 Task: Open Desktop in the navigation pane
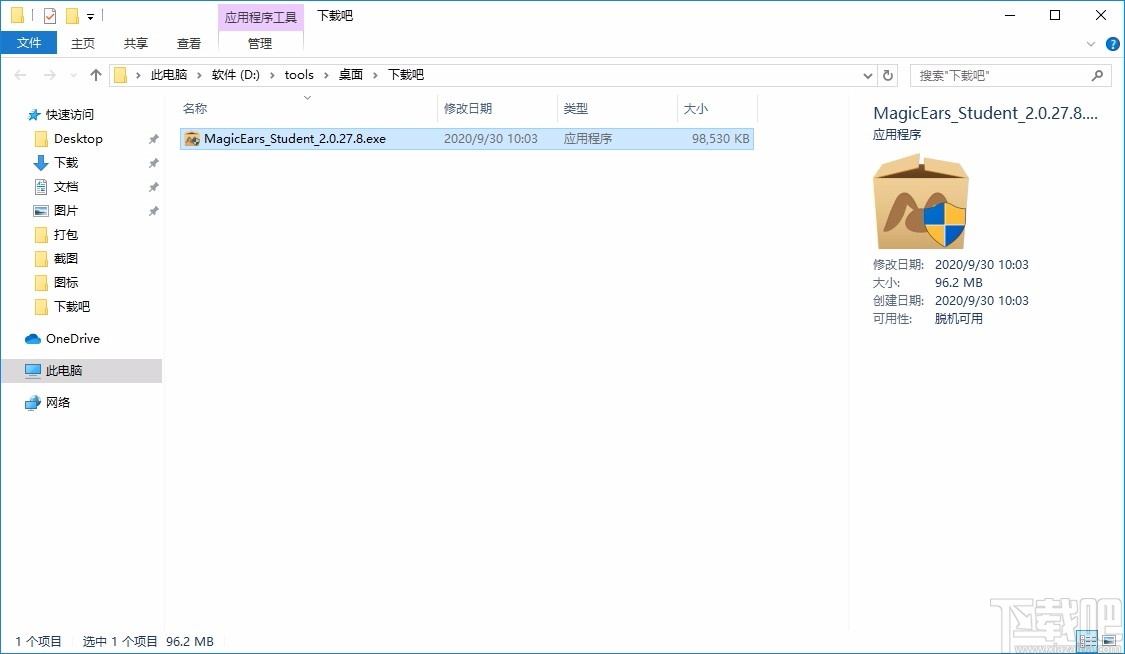78,138
